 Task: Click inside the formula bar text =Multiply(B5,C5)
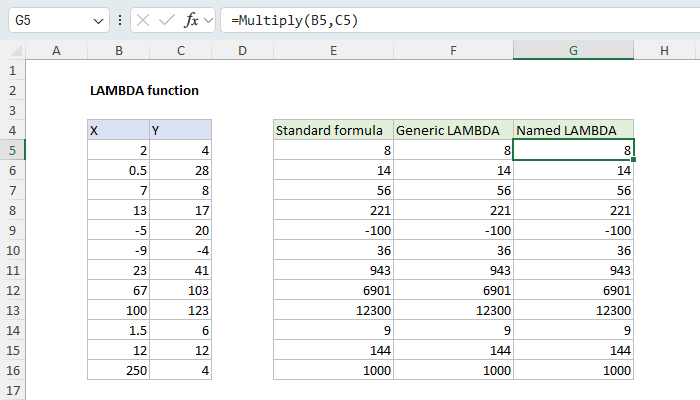(295, 21)
